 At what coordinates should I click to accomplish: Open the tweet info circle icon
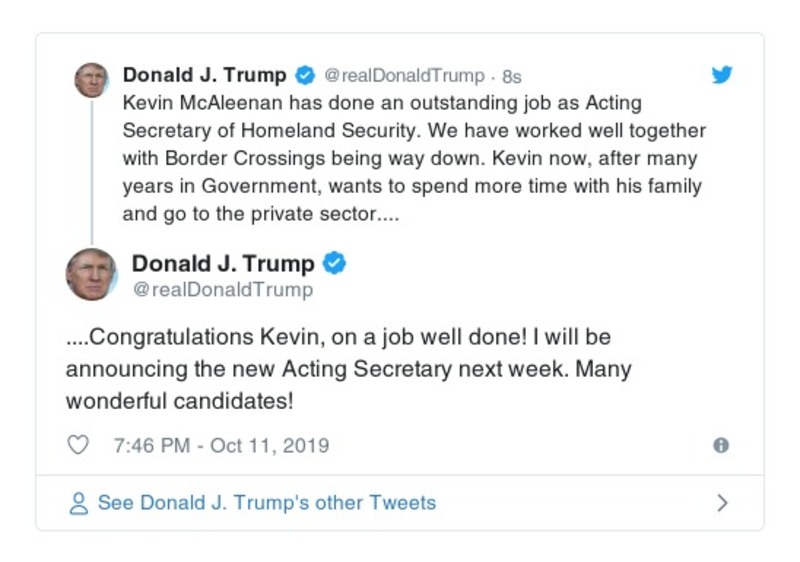pyautogui.click(x=721, y=446)
